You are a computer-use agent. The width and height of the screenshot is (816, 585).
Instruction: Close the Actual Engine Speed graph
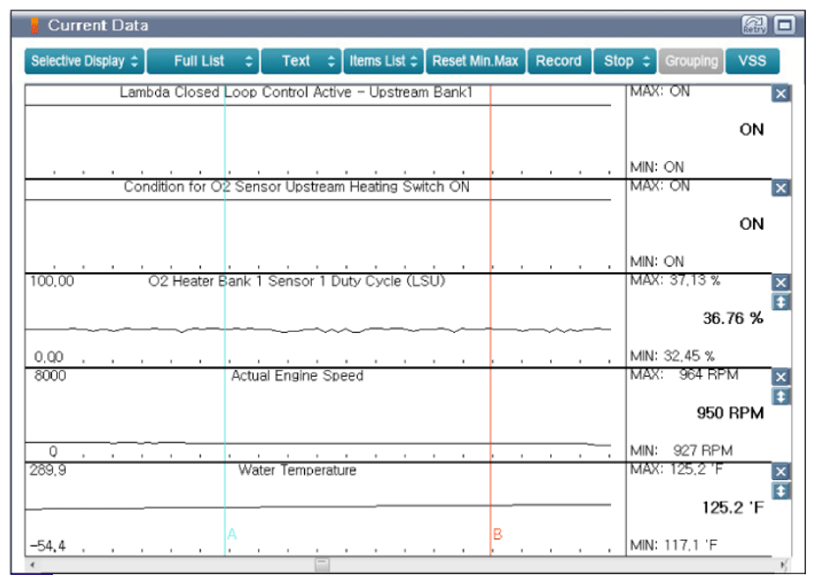(x=781, y=377)
